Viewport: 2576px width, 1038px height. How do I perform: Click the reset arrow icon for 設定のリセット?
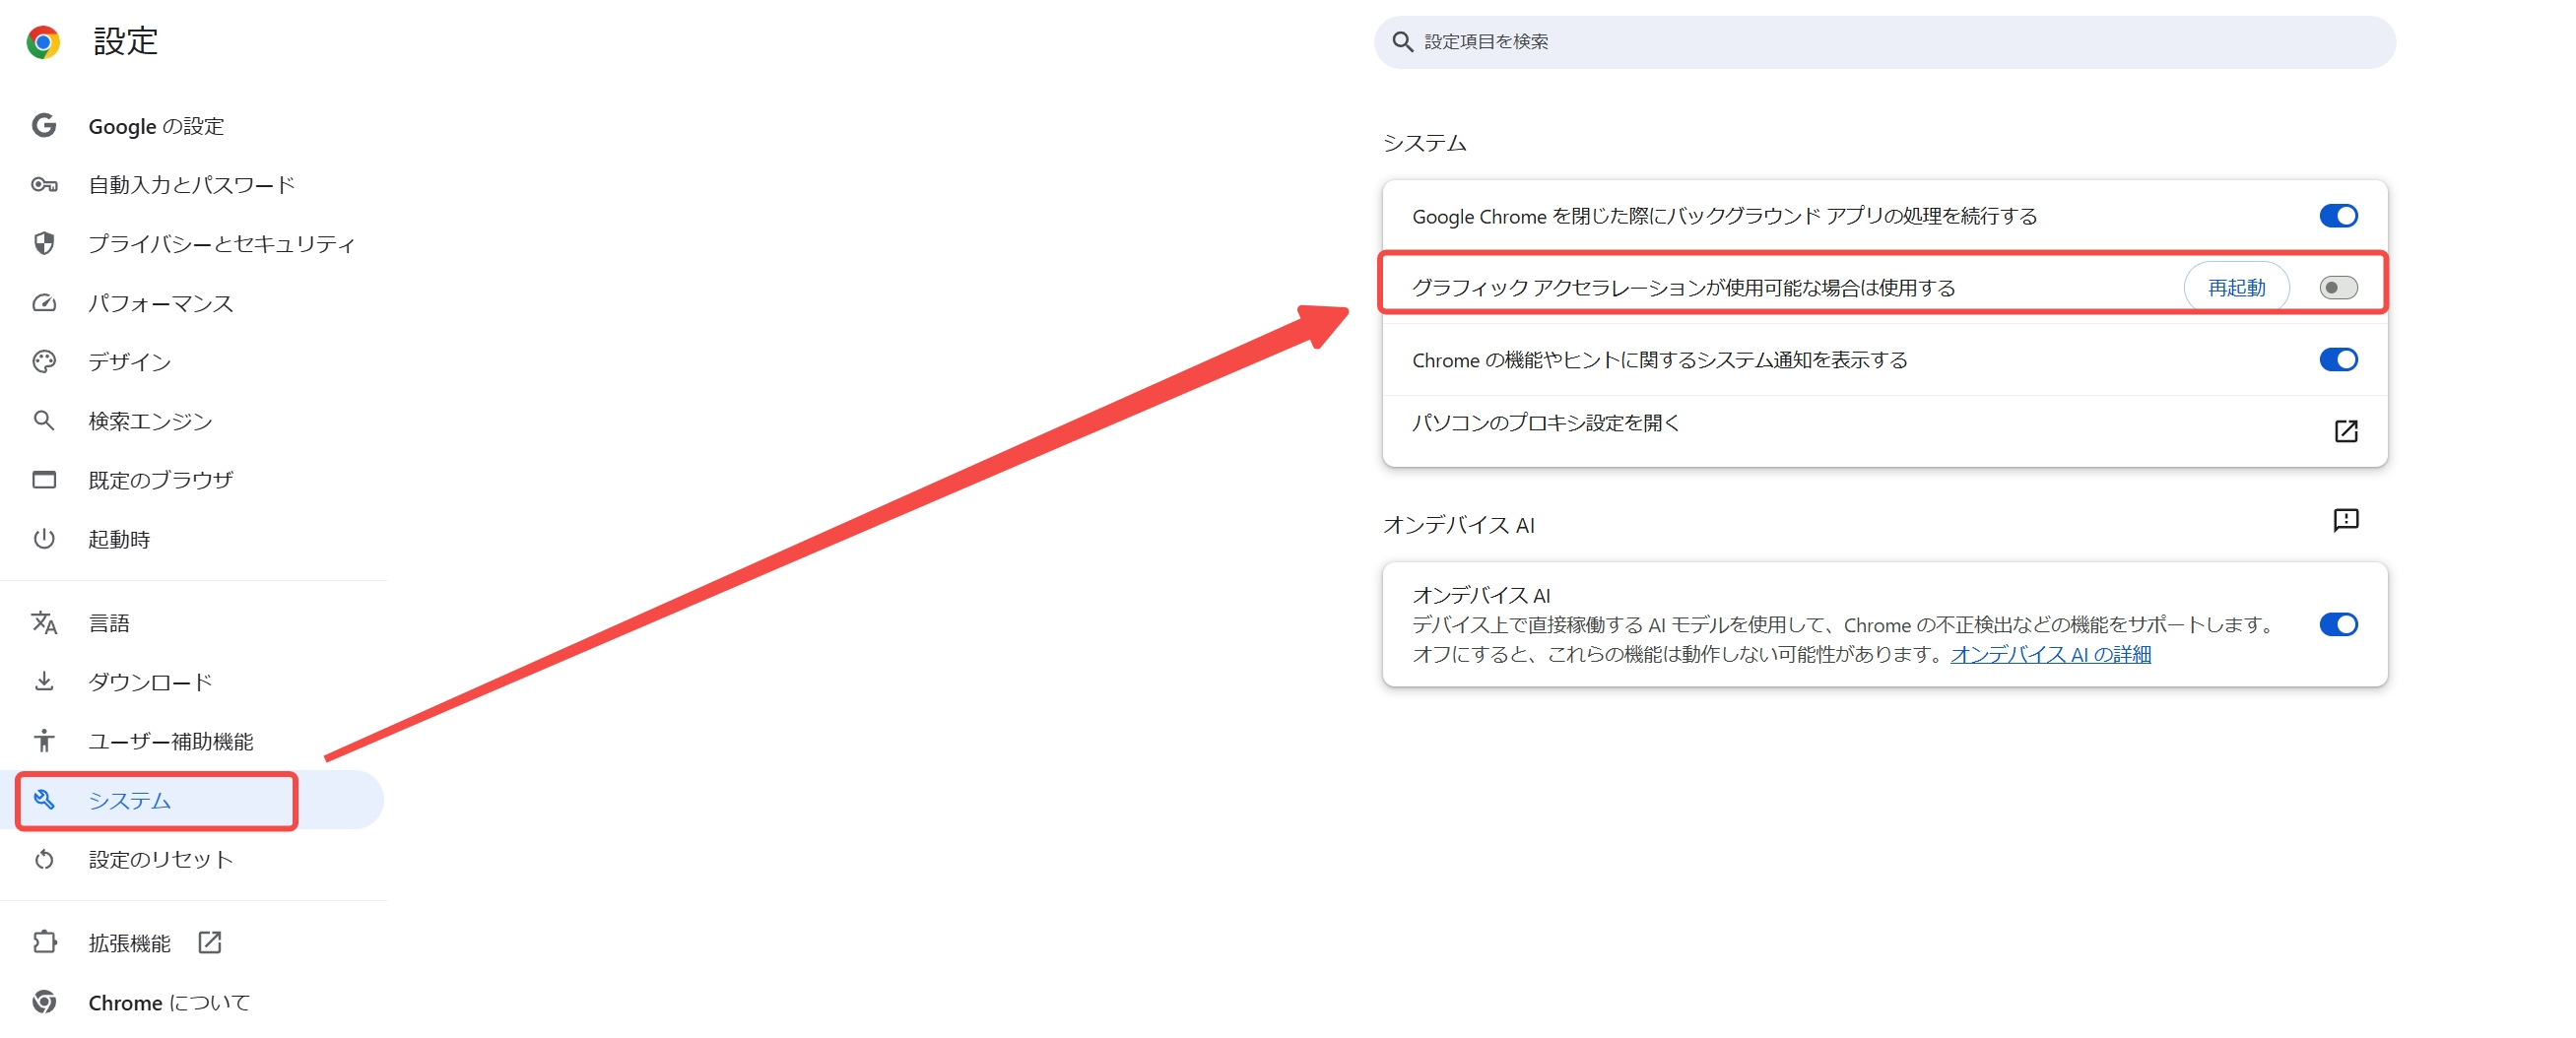44,859
